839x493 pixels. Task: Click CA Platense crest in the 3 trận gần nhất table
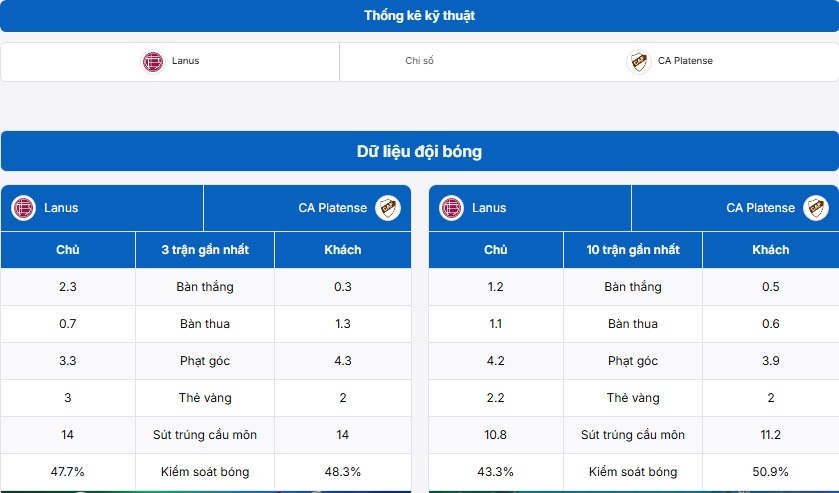[387, 208]
